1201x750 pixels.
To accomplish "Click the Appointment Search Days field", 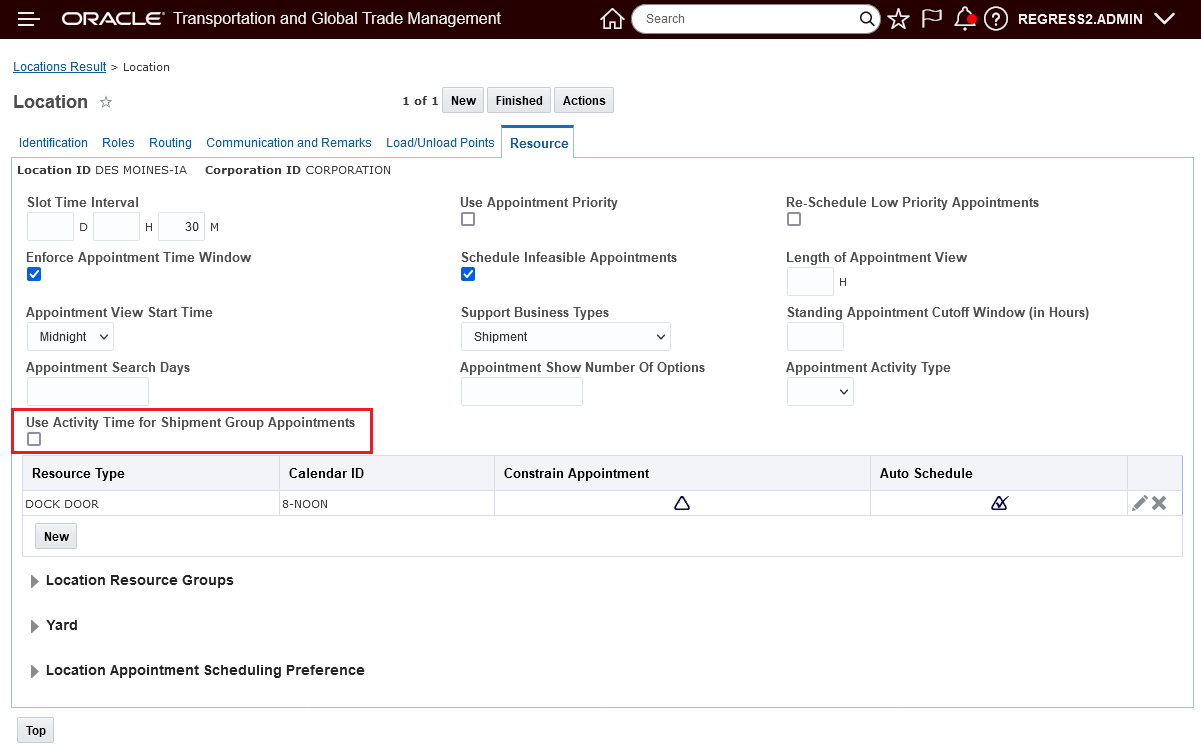I will pyautogui.click(x=88, y=392).
